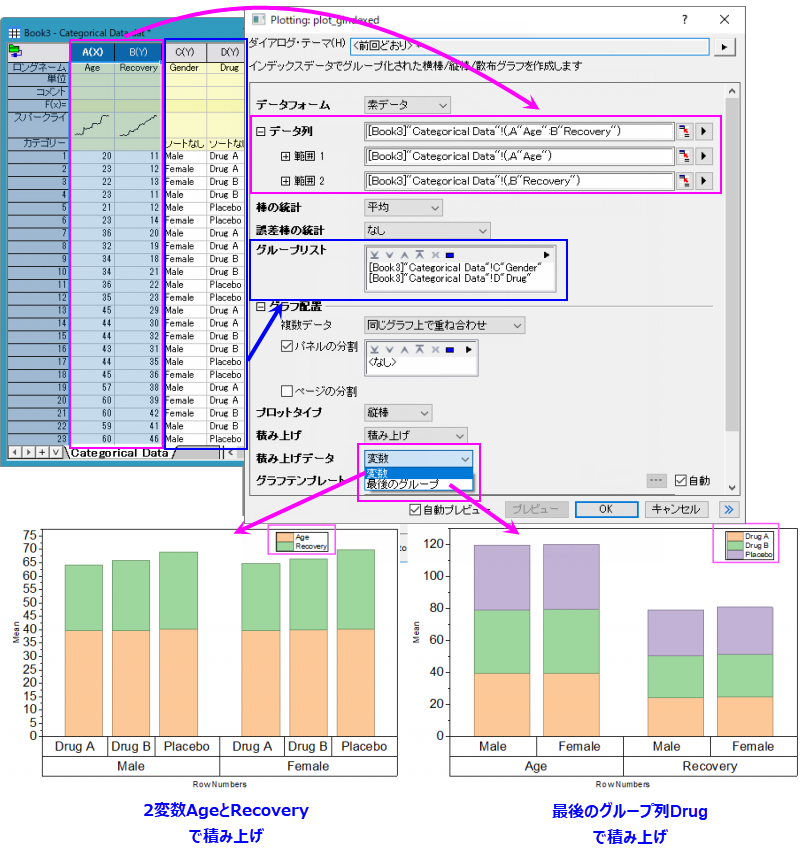
Task: Click scroll-up arrow of dialog scrollbar
Action: click(x=732, y=91)
